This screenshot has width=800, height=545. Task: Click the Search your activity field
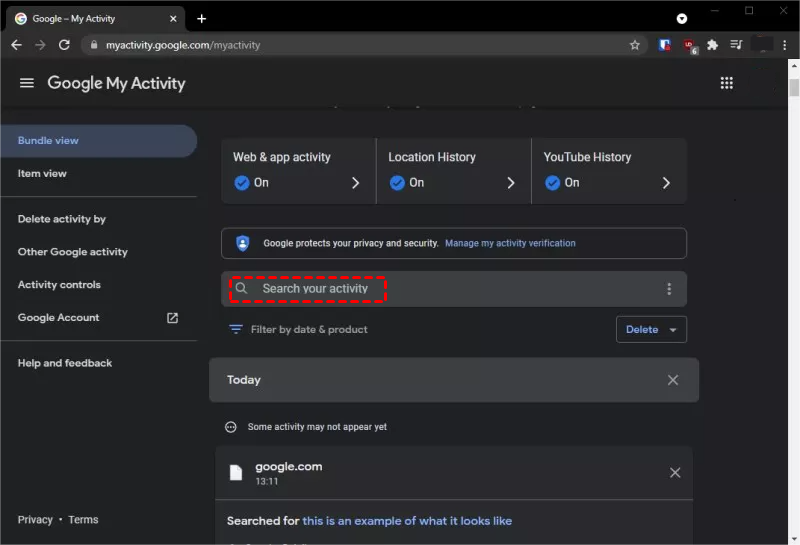point(315,289)
